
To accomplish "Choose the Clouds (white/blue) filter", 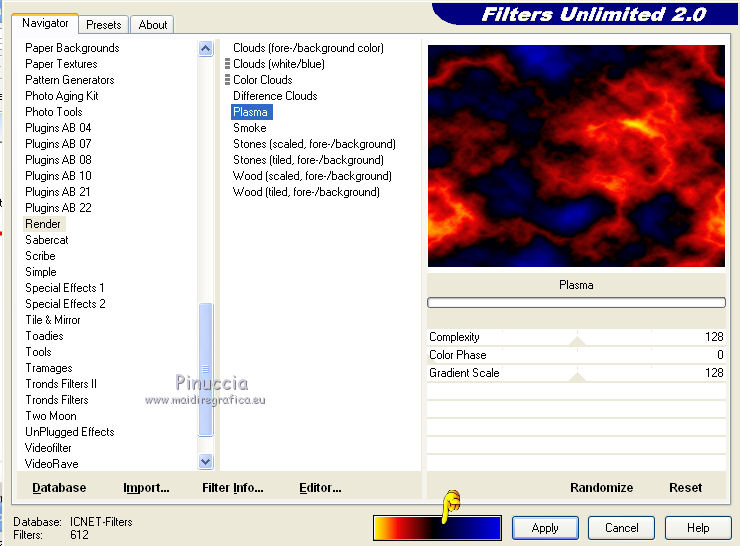I will click(278, 64).
